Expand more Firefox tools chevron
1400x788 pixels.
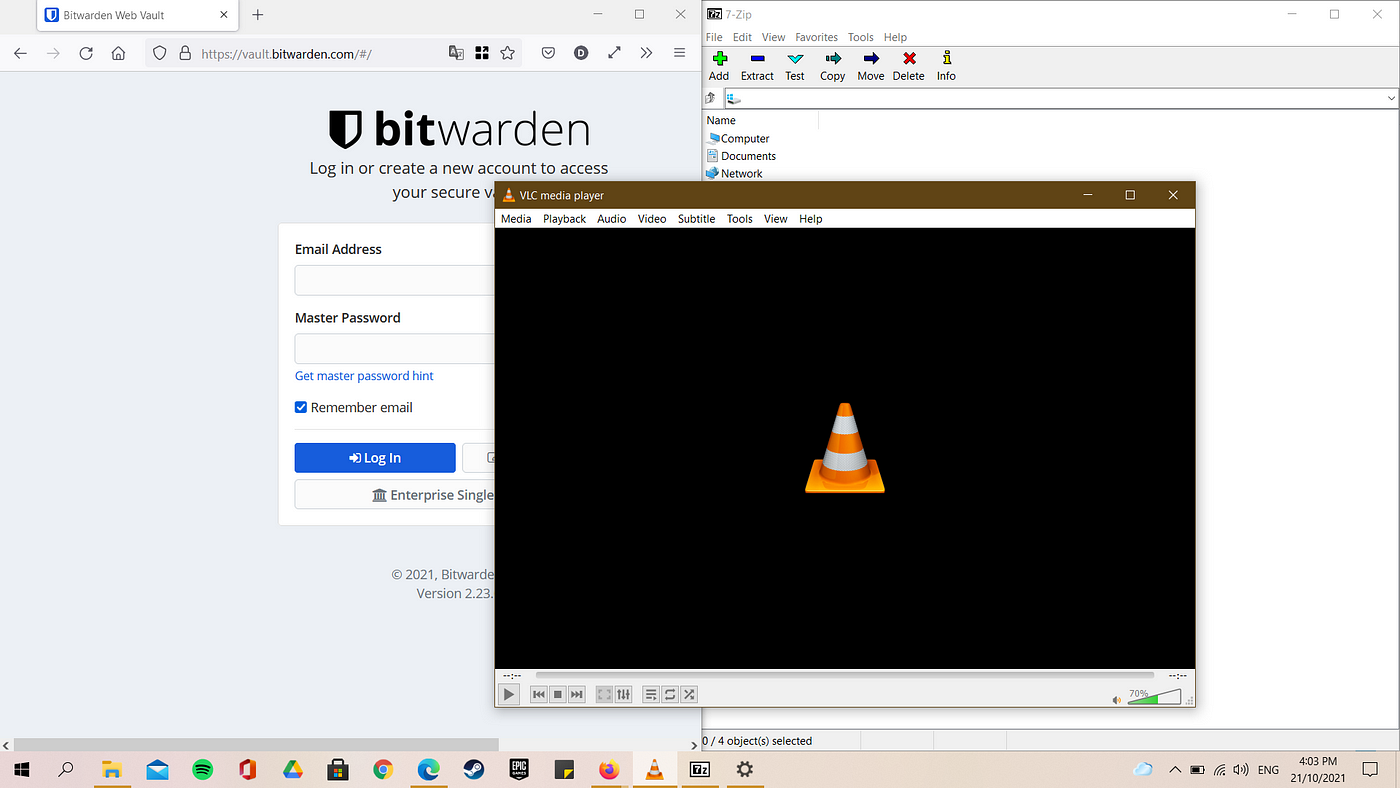(646, 53)
